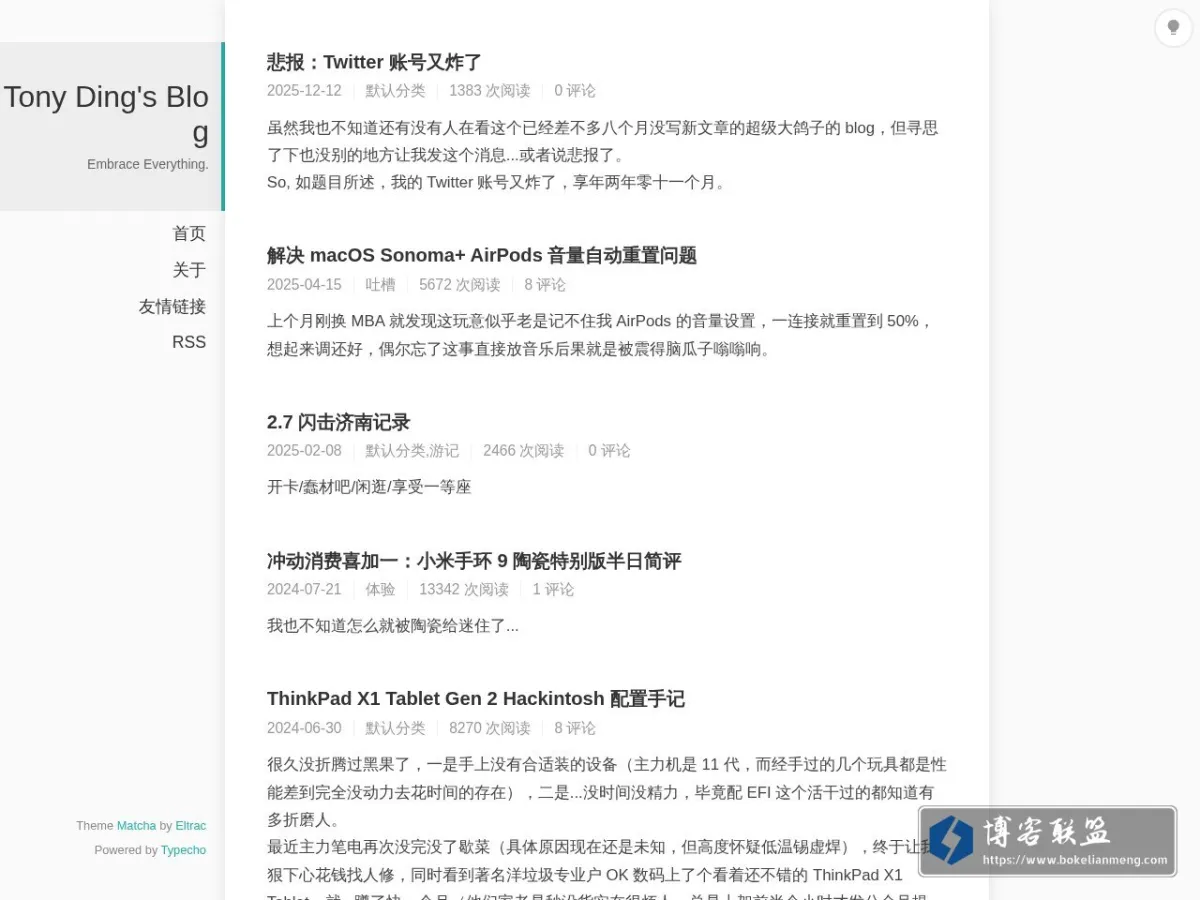Click the excerpt 开卡/蠢材吧/闲逛/享受一等座
This screenshot has width=1200, height=900.
[x=369, y=487]
